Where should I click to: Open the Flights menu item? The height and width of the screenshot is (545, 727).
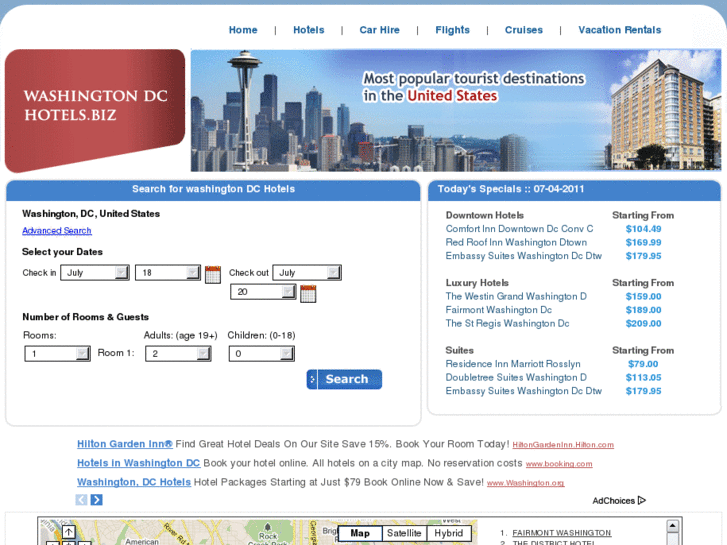point(453,30)
